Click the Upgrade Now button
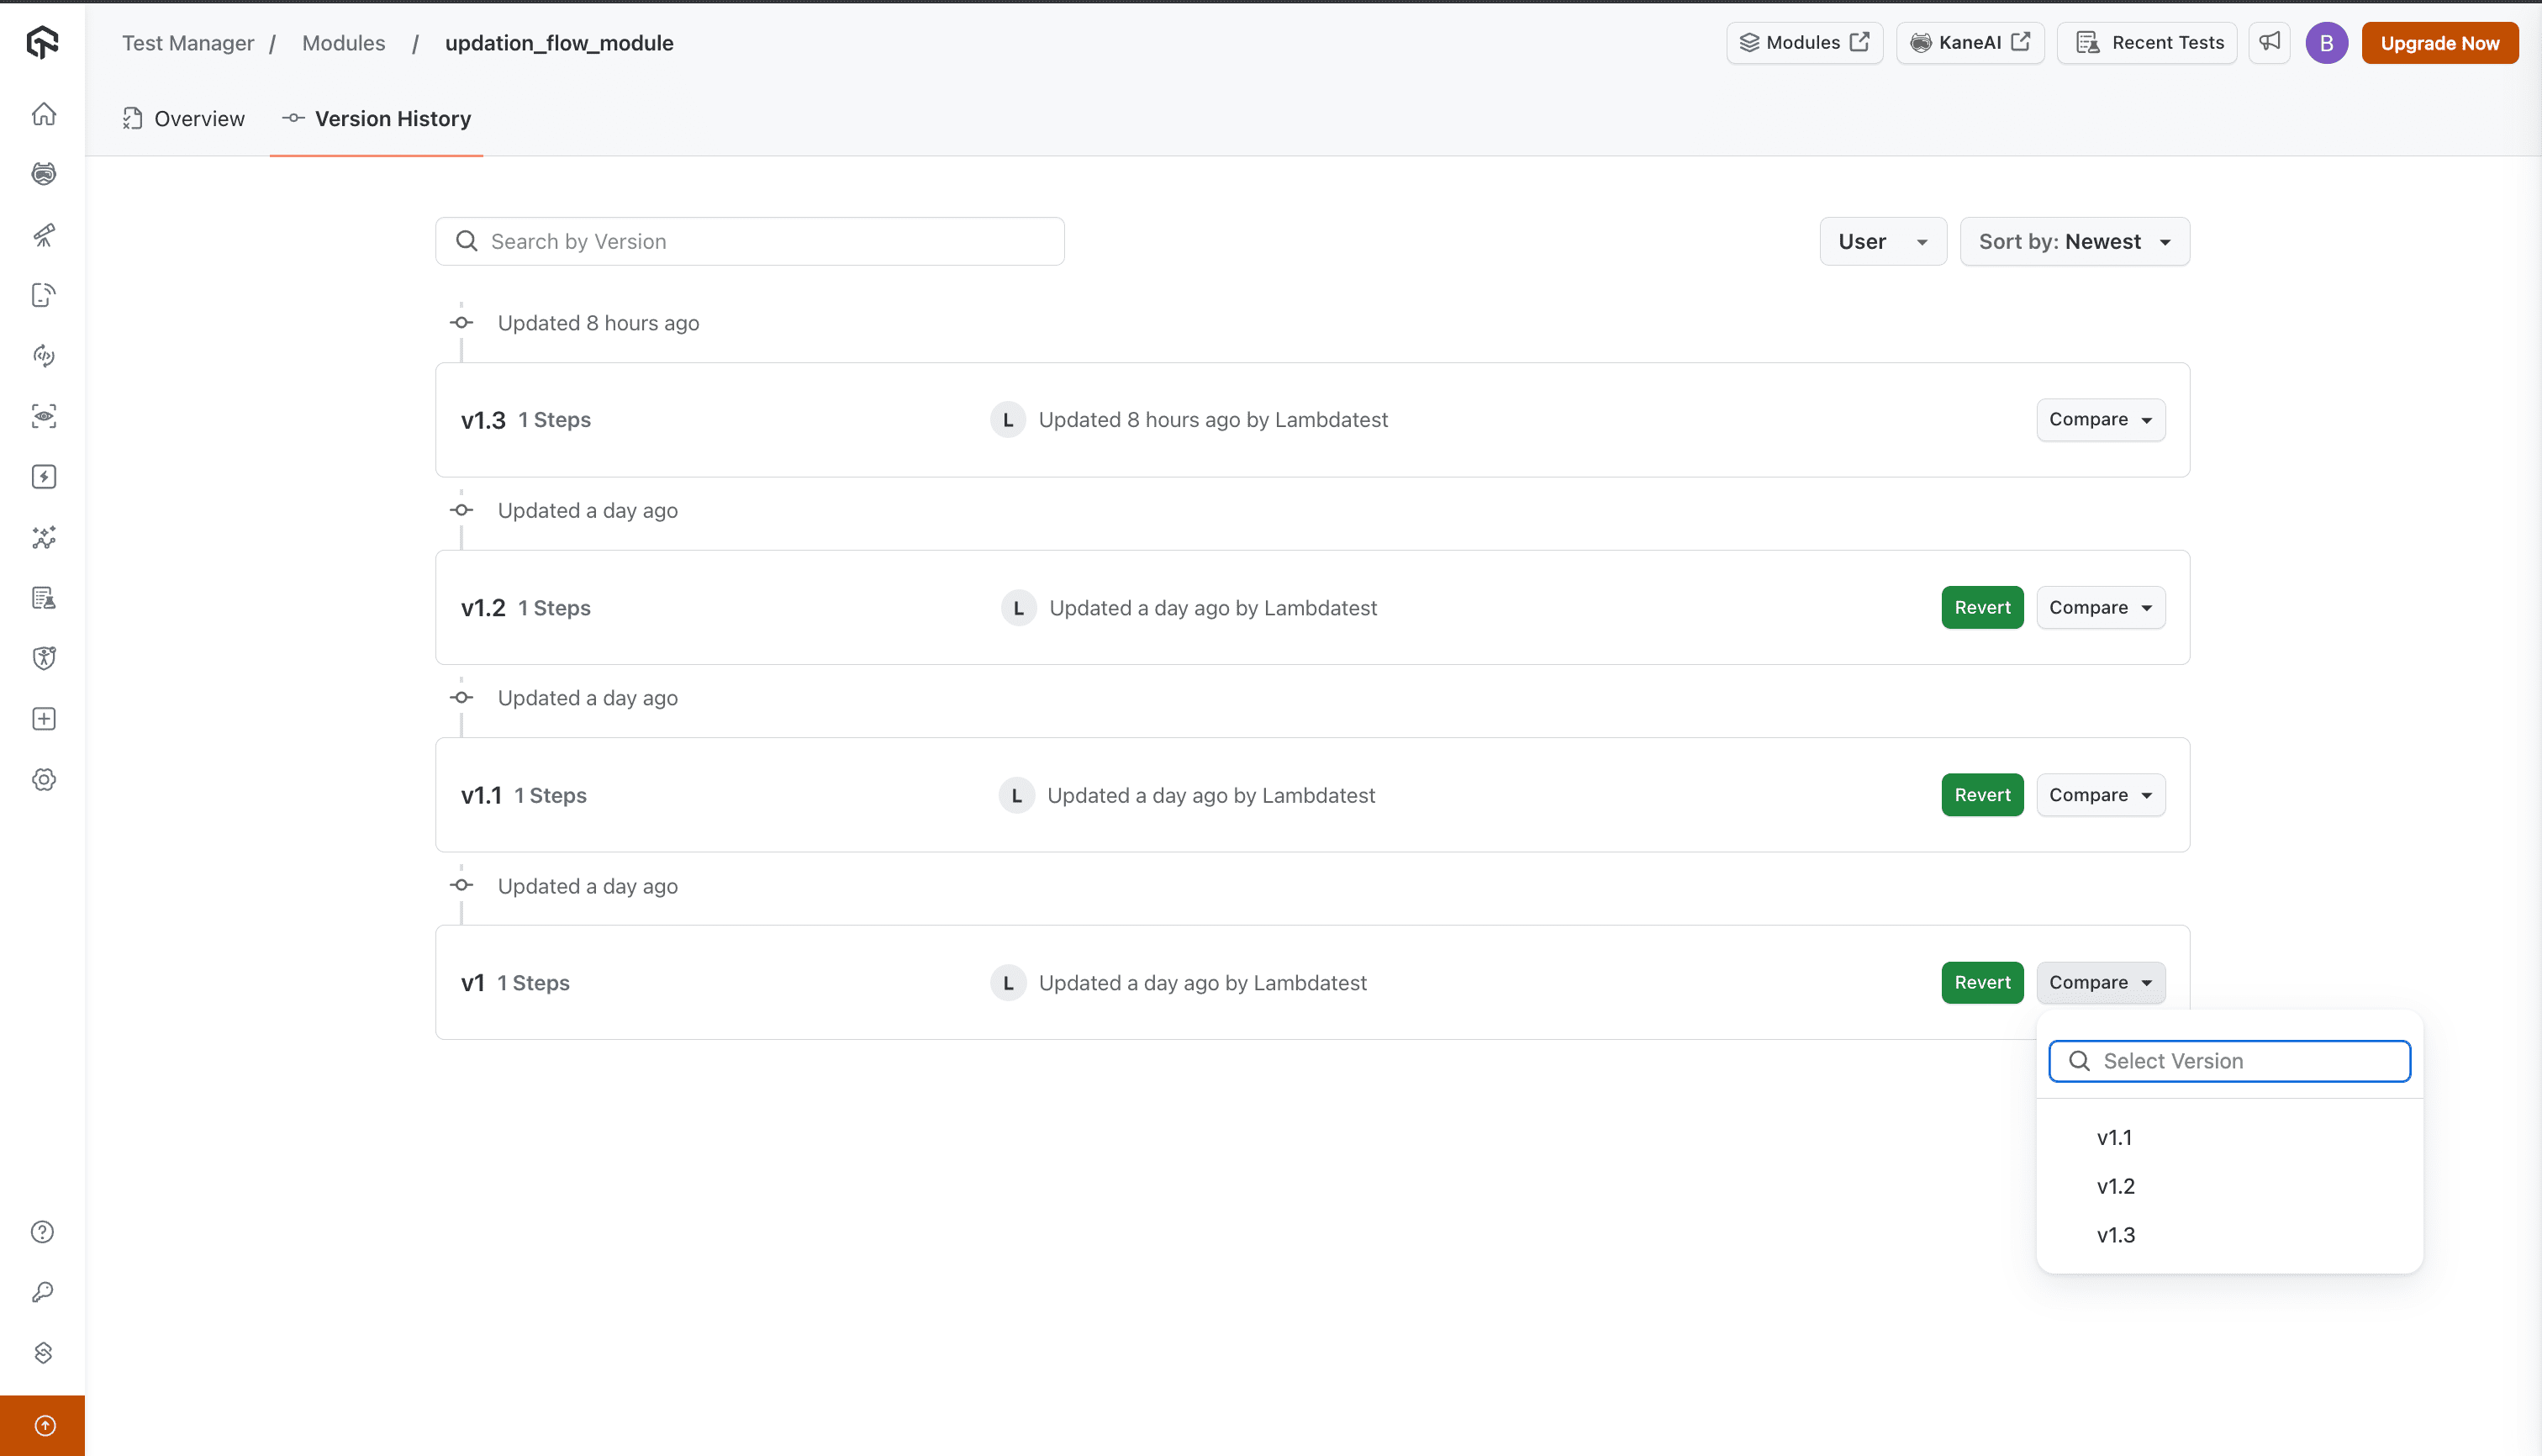This screenshot has width=2542, height=1456. point(2439,43)
